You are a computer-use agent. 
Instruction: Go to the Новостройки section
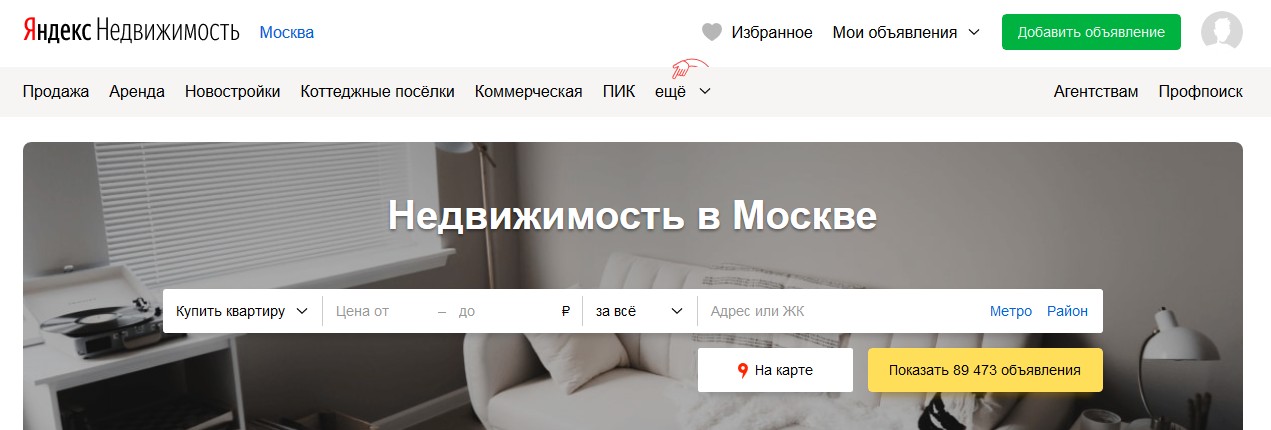click(x=232, y=91)
